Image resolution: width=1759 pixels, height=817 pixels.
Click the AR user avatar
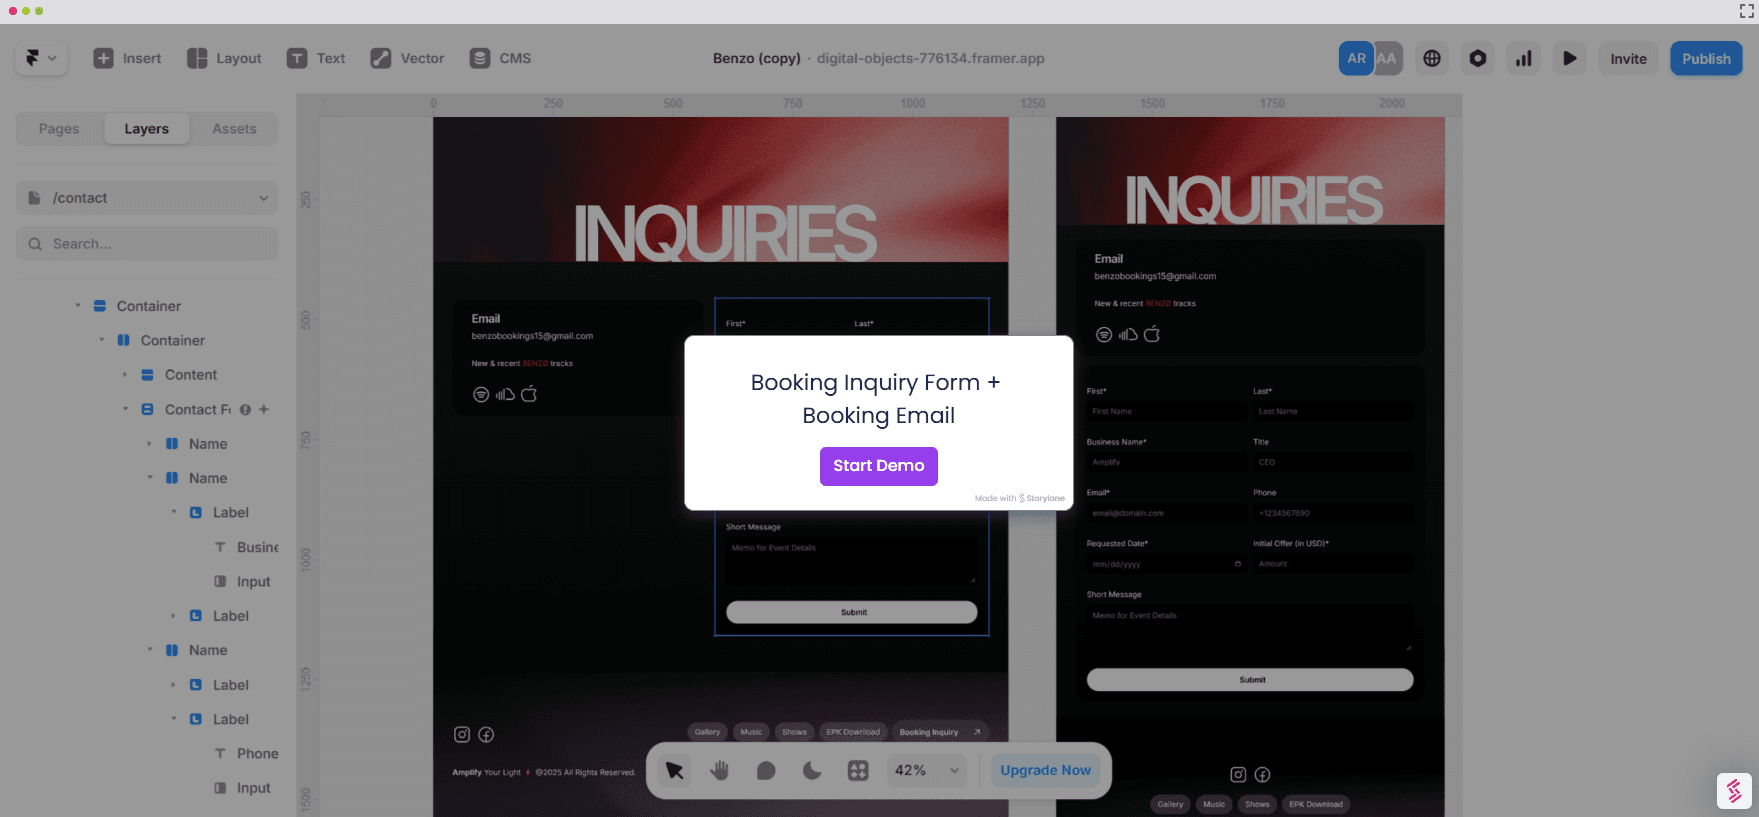point(1356,58)
